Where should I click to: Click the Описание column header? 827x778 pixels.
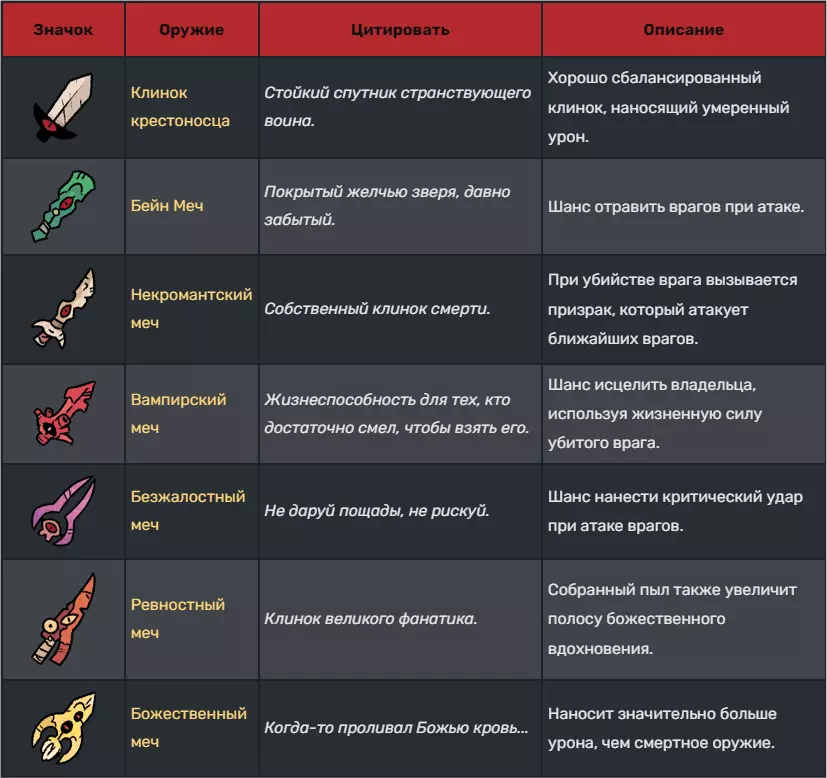tap(683, 29)
